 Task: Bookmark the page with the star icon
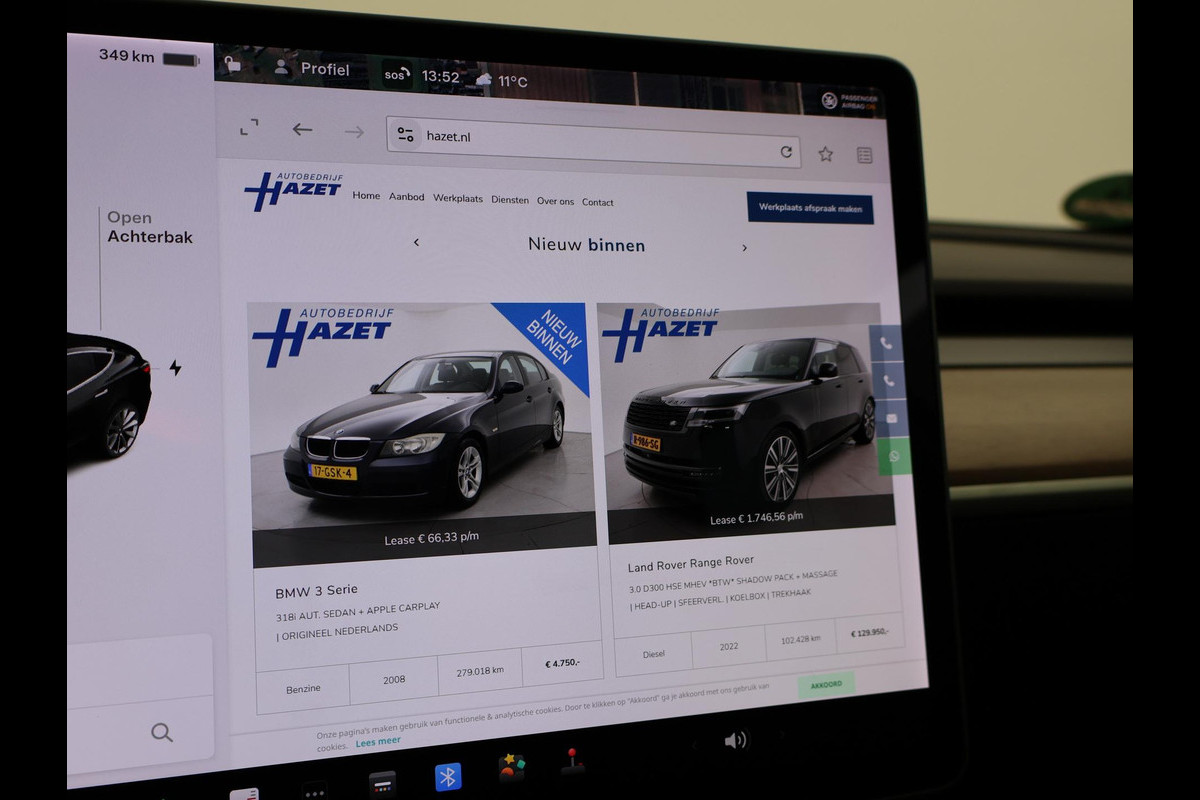click(x=825, y=154)
